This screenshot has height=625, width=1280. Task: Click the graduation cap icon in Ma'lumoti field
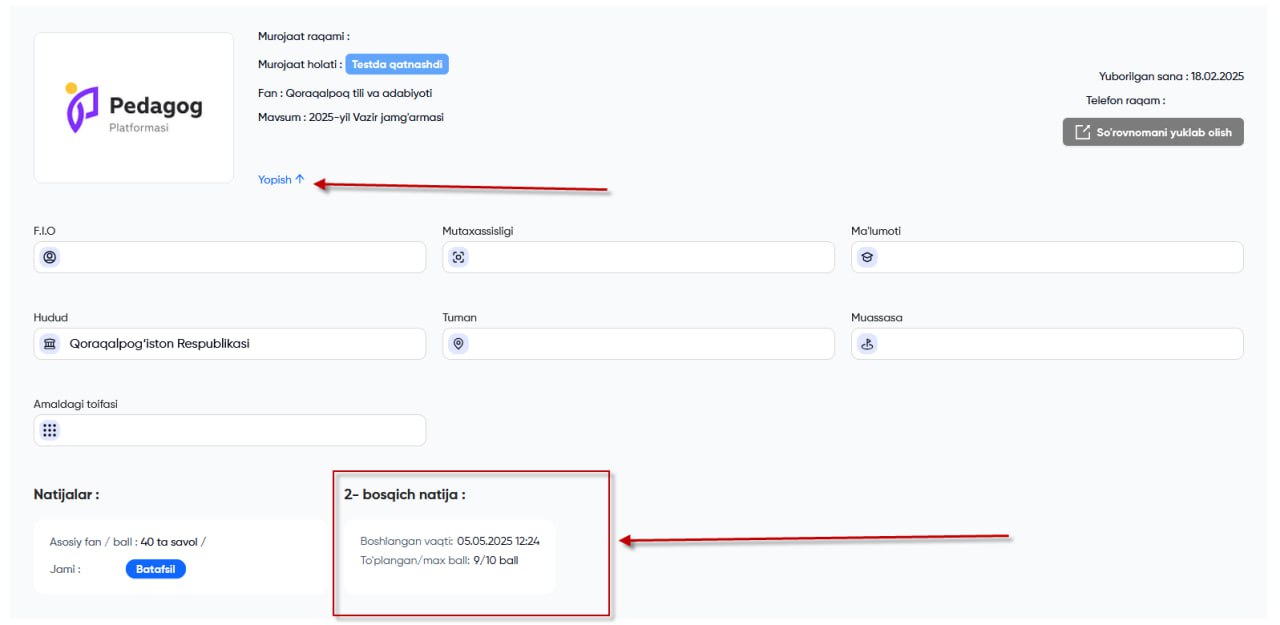(867, 257)
